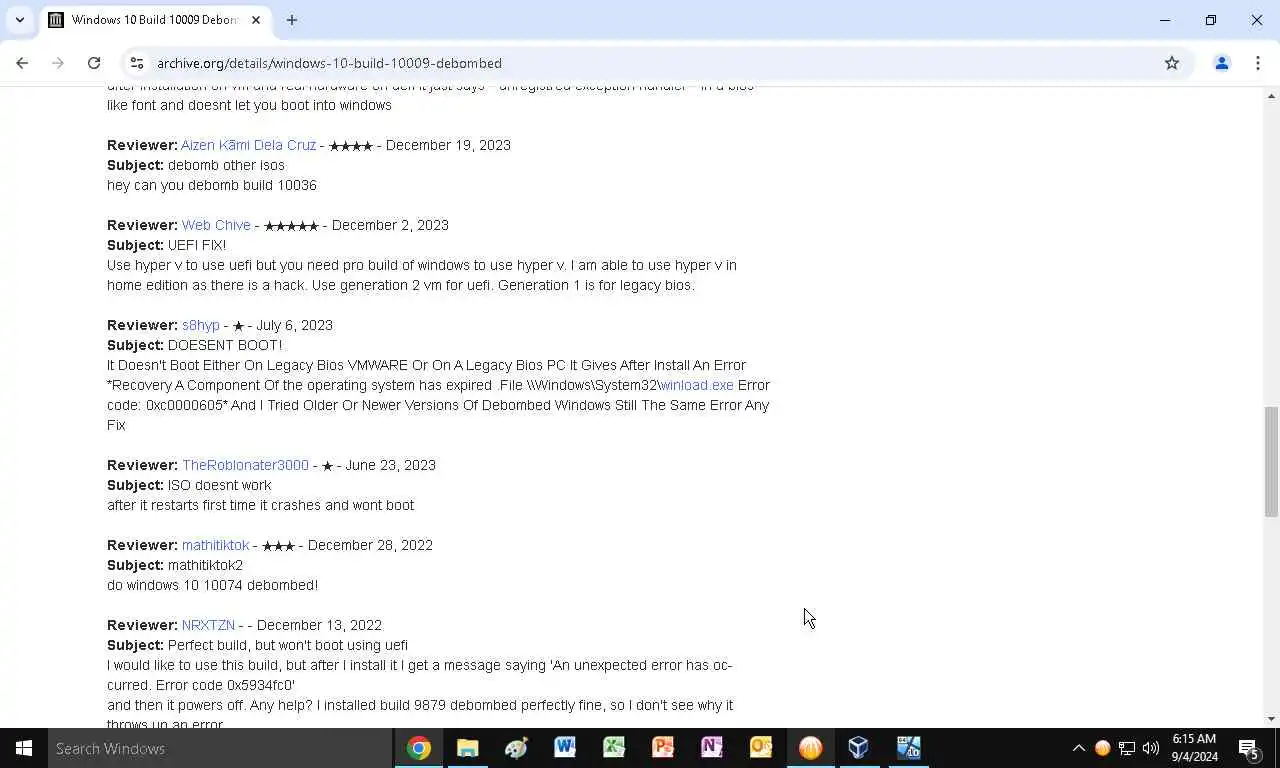Viewport: 1280px width, 768px height.
Task: Open reviewer Web Chive profile
Action: tap(216, 225)
